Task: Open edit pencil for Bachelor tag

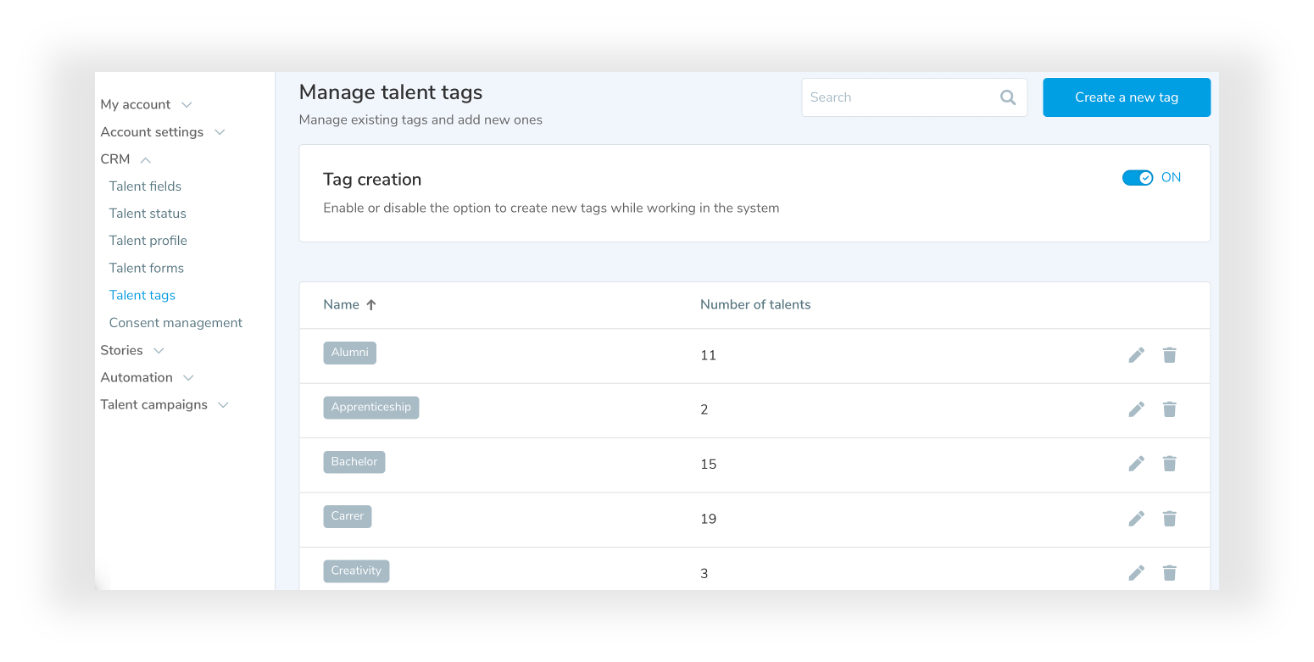Action: click(1136, 464)
